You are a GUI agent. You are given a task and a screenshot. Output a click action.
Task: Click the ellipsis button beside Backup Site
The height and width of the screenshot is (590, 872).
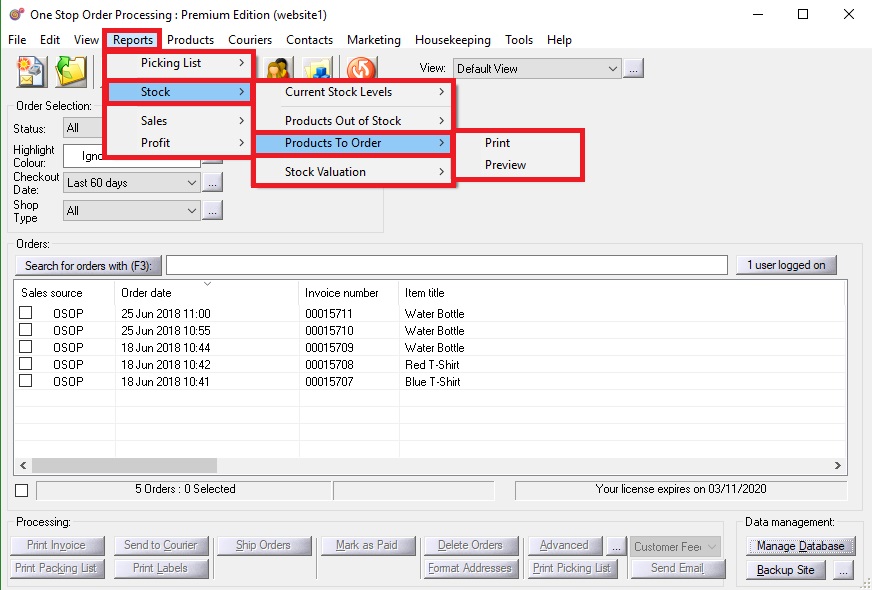coord(844,570)
